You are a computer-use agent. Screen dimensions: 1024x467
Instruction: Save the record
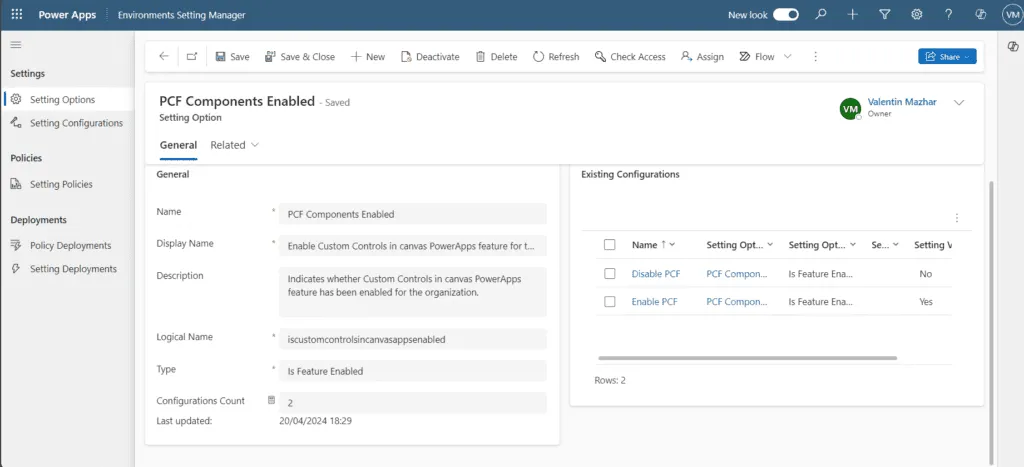(232, 57)
